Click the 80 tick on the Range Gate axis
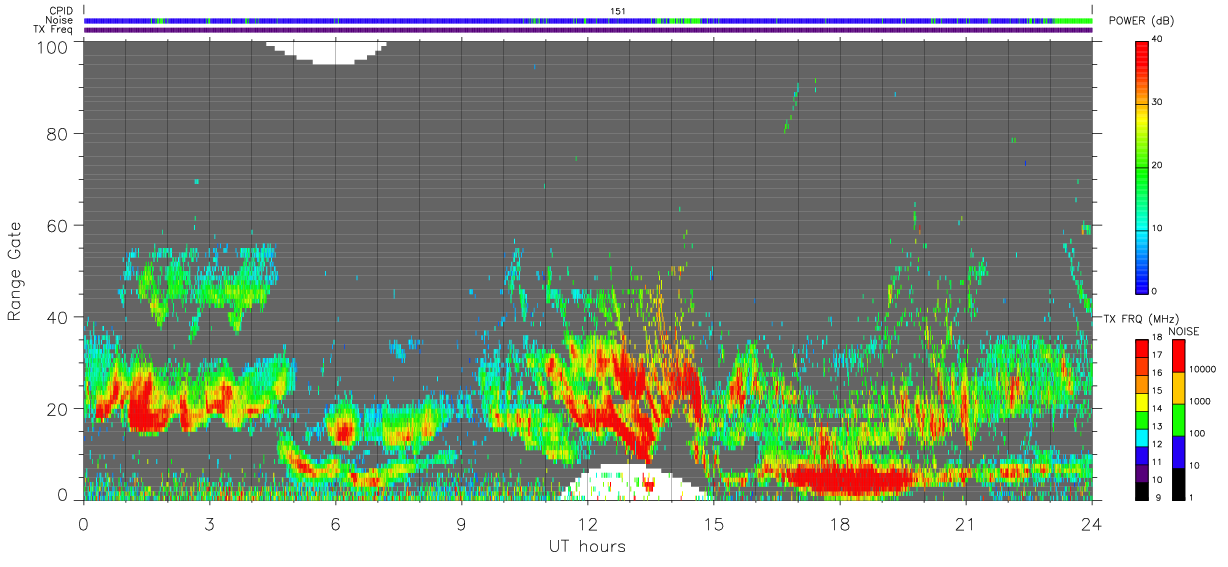Image resolution: width=1228 pixels, height=567 pixels. 58,134
